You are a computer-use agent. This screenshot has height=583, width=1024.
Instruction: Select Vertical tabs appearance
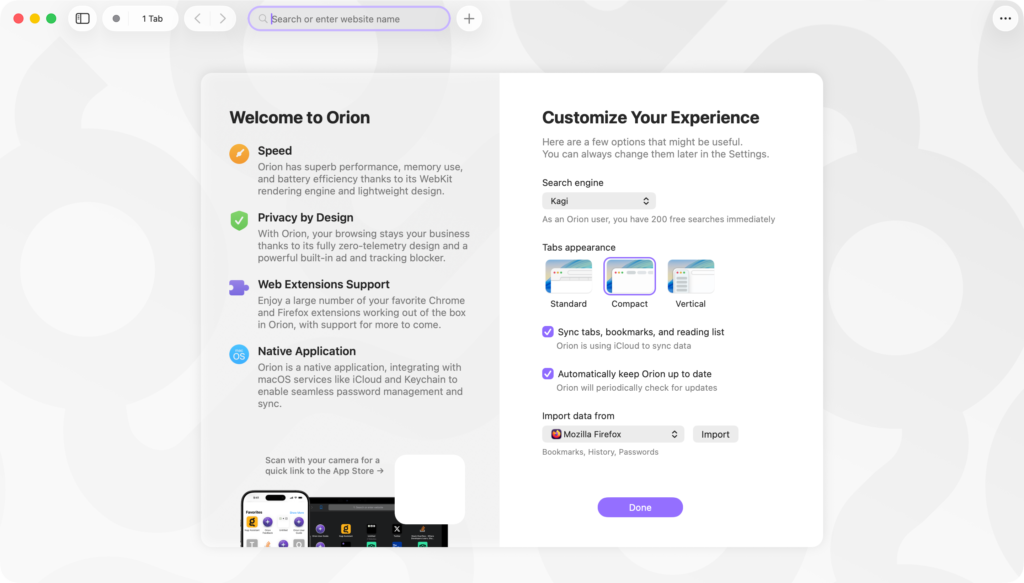click(x=690, y=283)
